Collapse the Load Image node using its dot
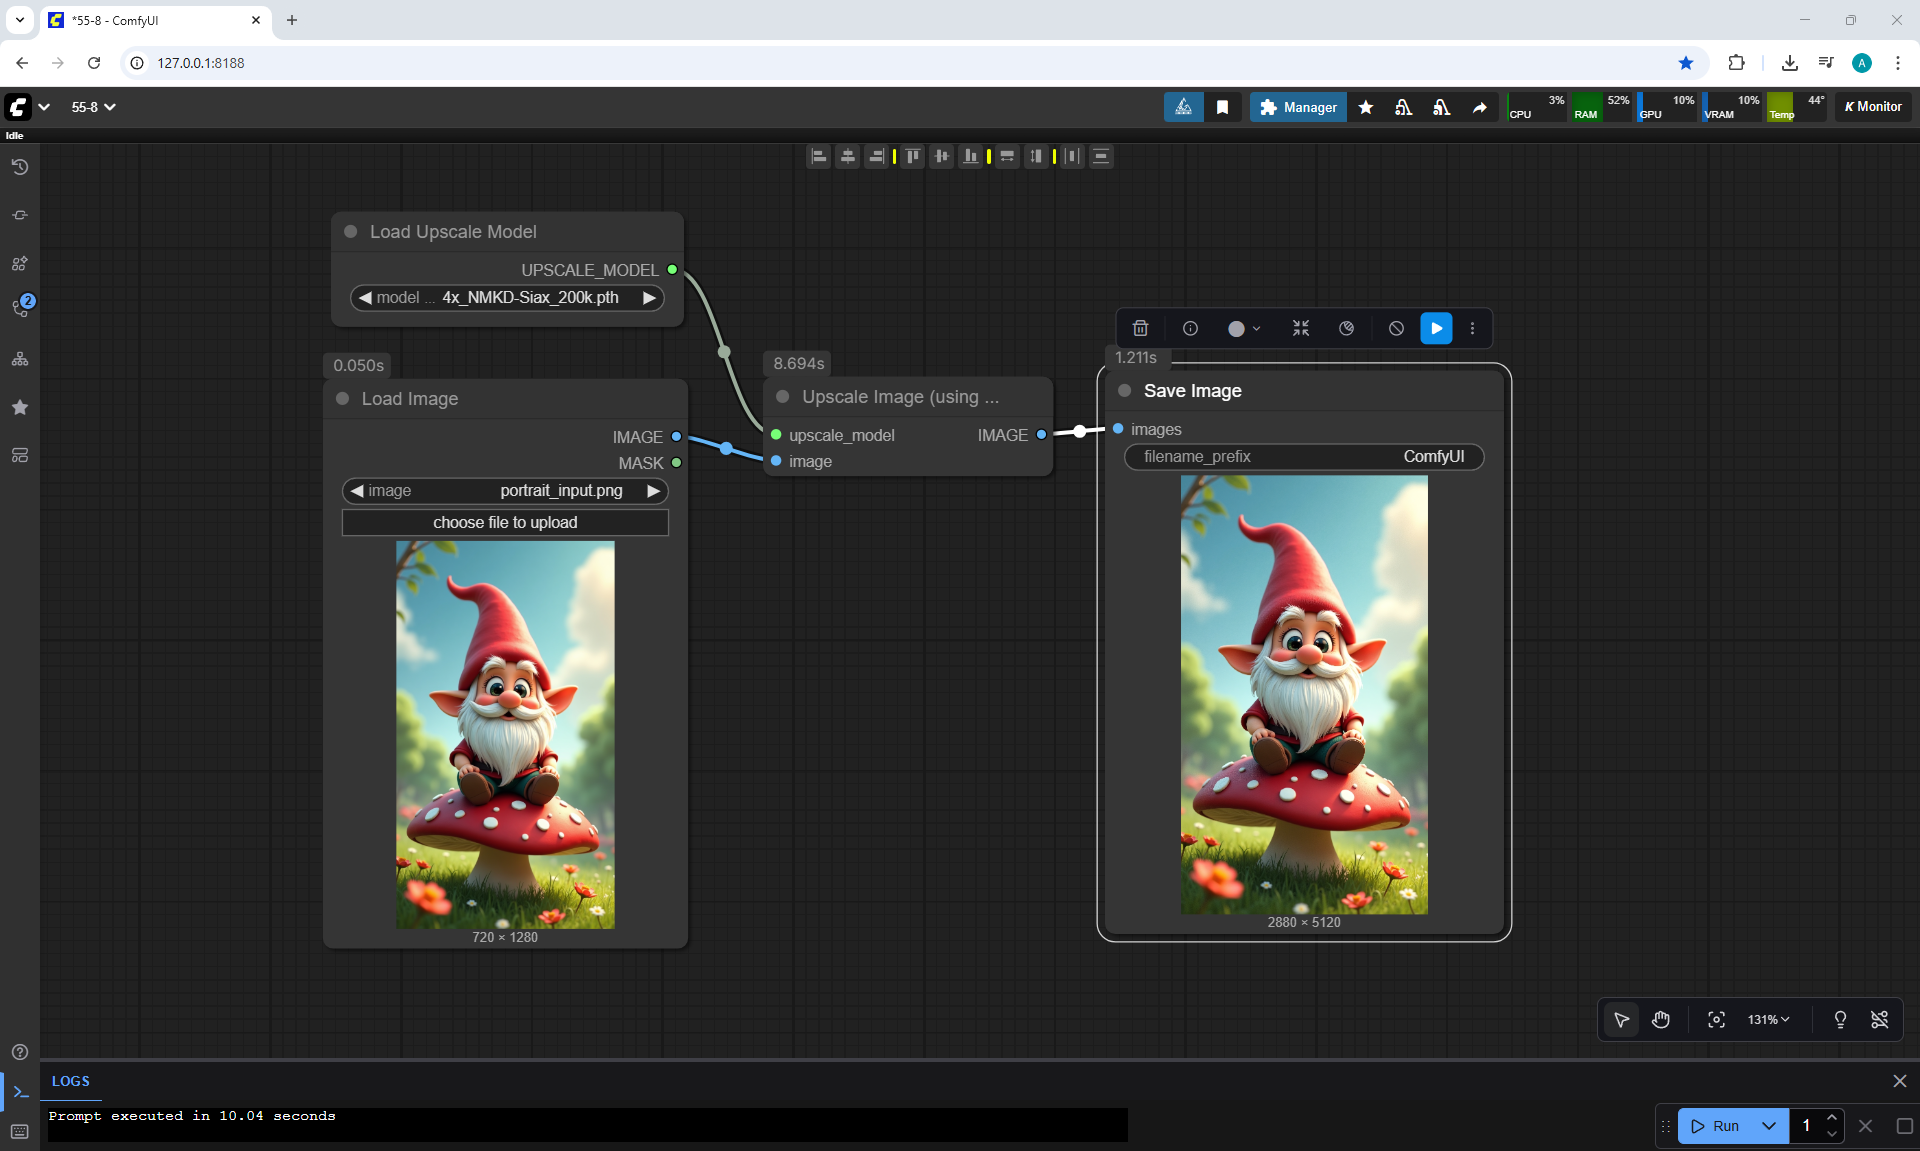 tap(343, 398)
